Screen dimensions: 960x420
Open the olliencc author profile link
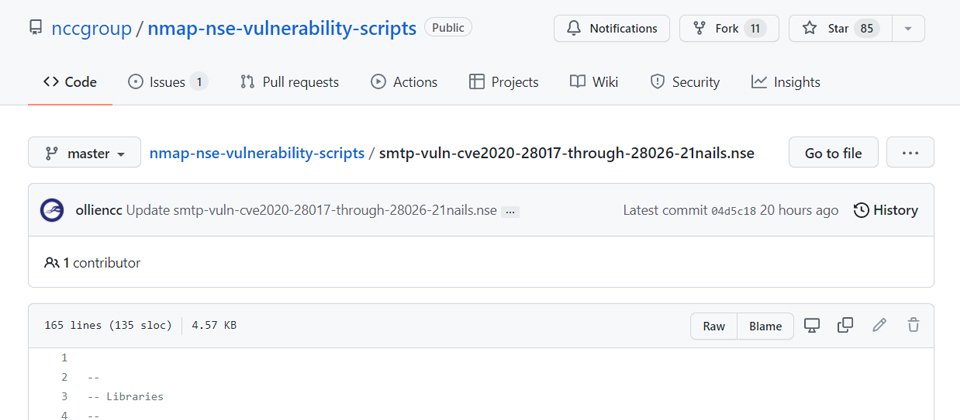99,211
